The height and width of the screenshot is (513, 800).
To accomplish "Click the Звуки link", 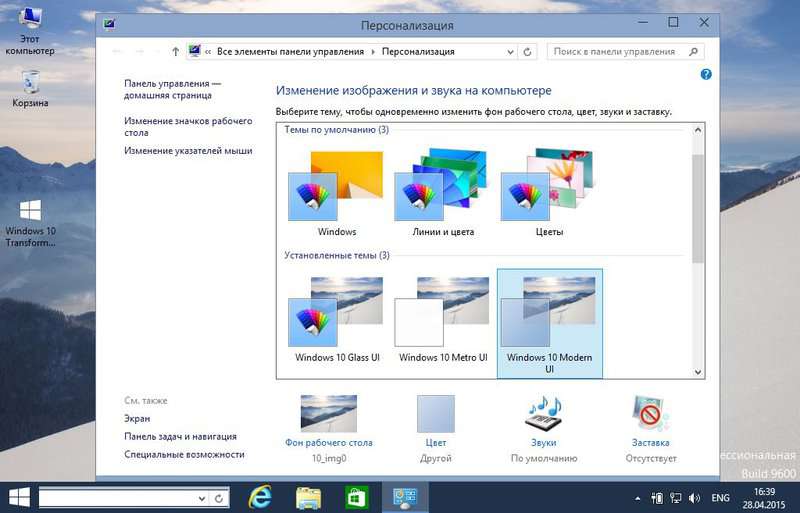I will pos(544,443).
